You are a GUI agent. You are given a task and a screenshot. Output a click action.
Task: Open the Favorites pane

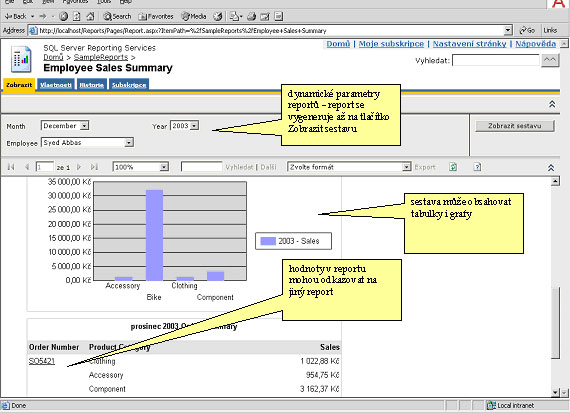(x=156, y=16)
